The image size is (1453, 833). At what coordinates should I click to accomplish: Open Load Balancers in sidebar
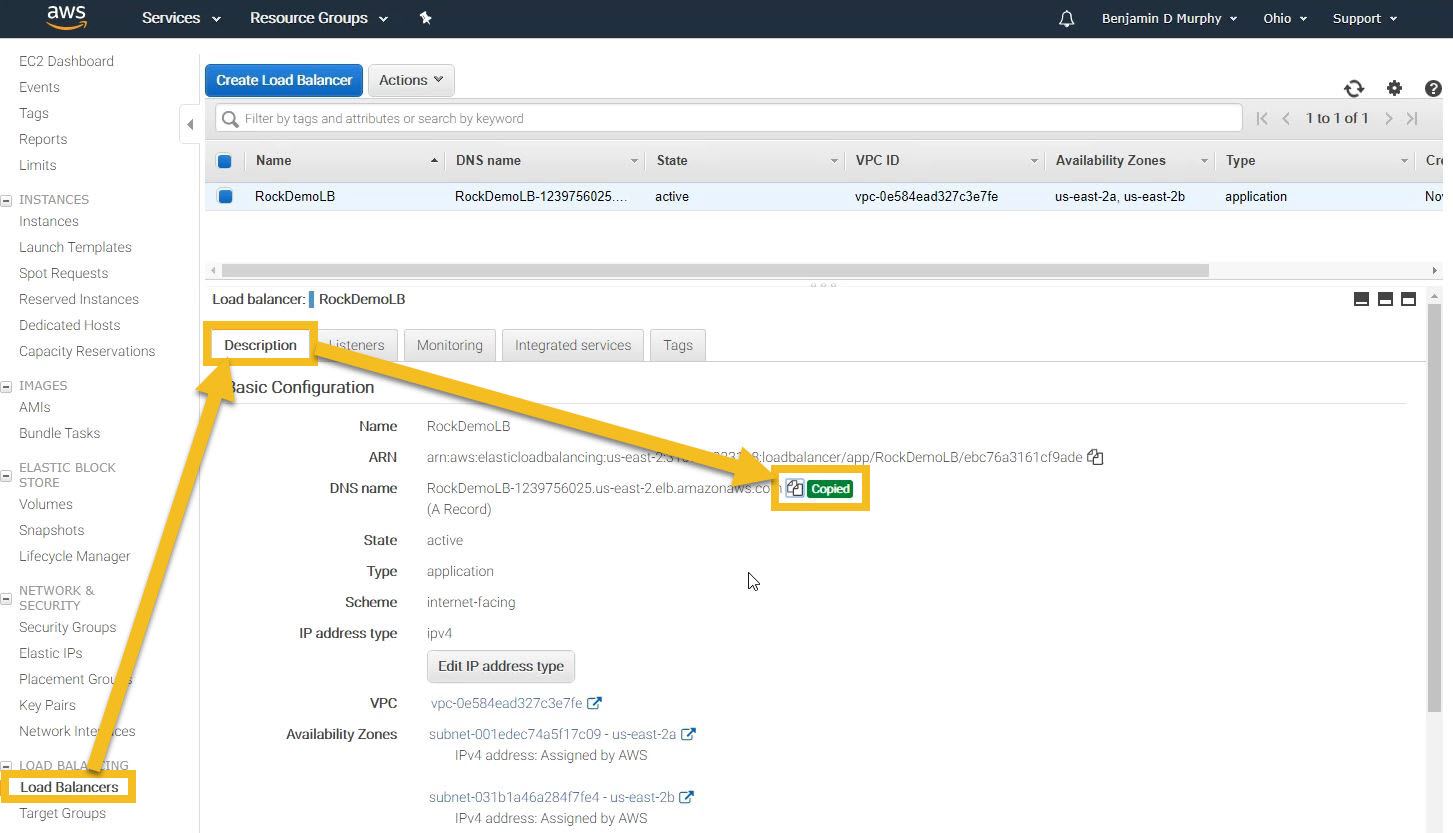pos(69,787)
